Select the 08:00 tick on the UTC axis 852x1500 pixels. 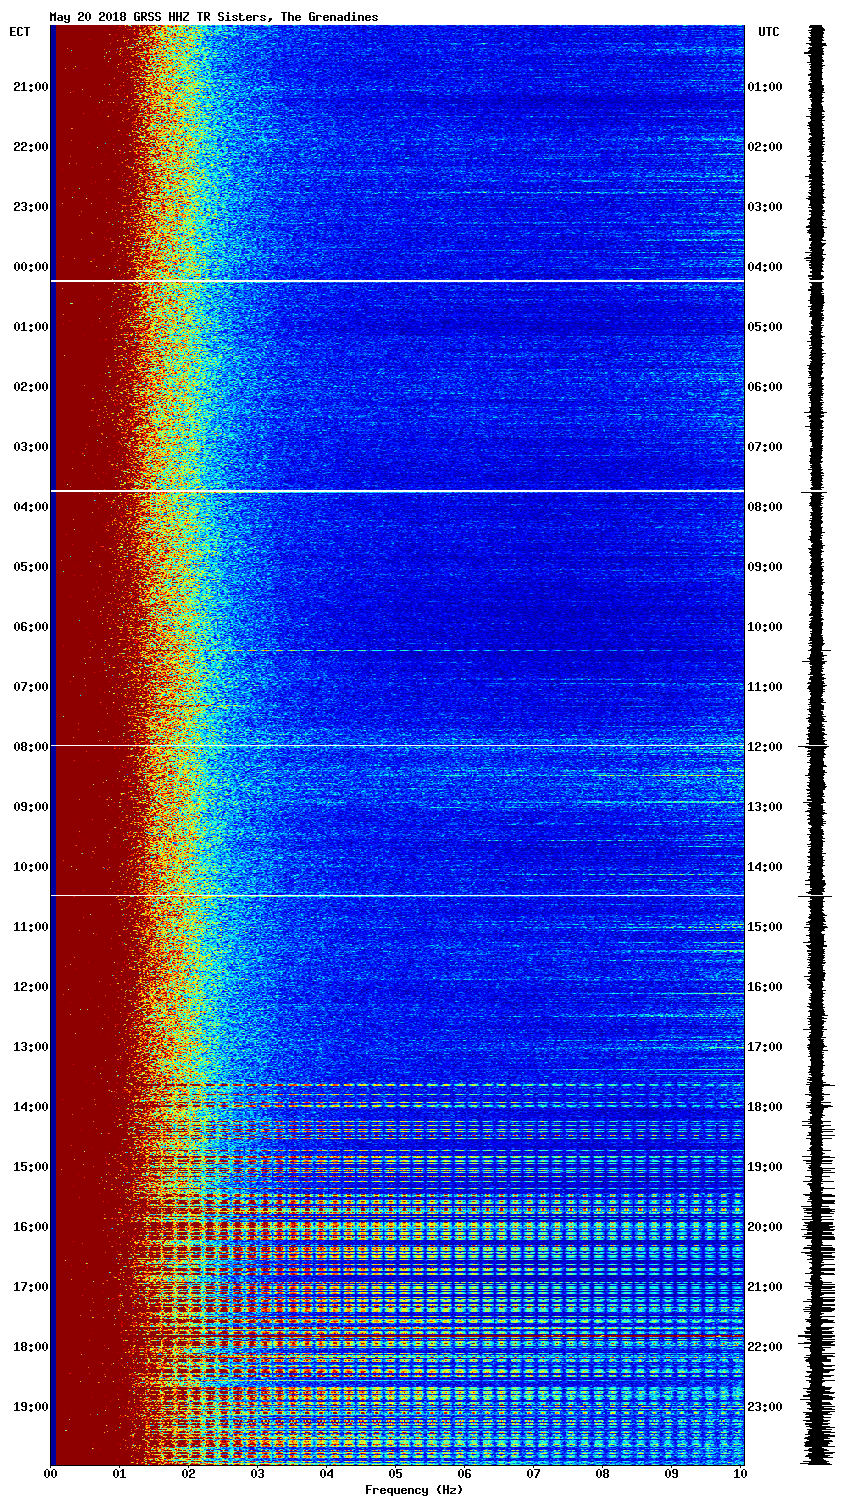pos(765,507)
